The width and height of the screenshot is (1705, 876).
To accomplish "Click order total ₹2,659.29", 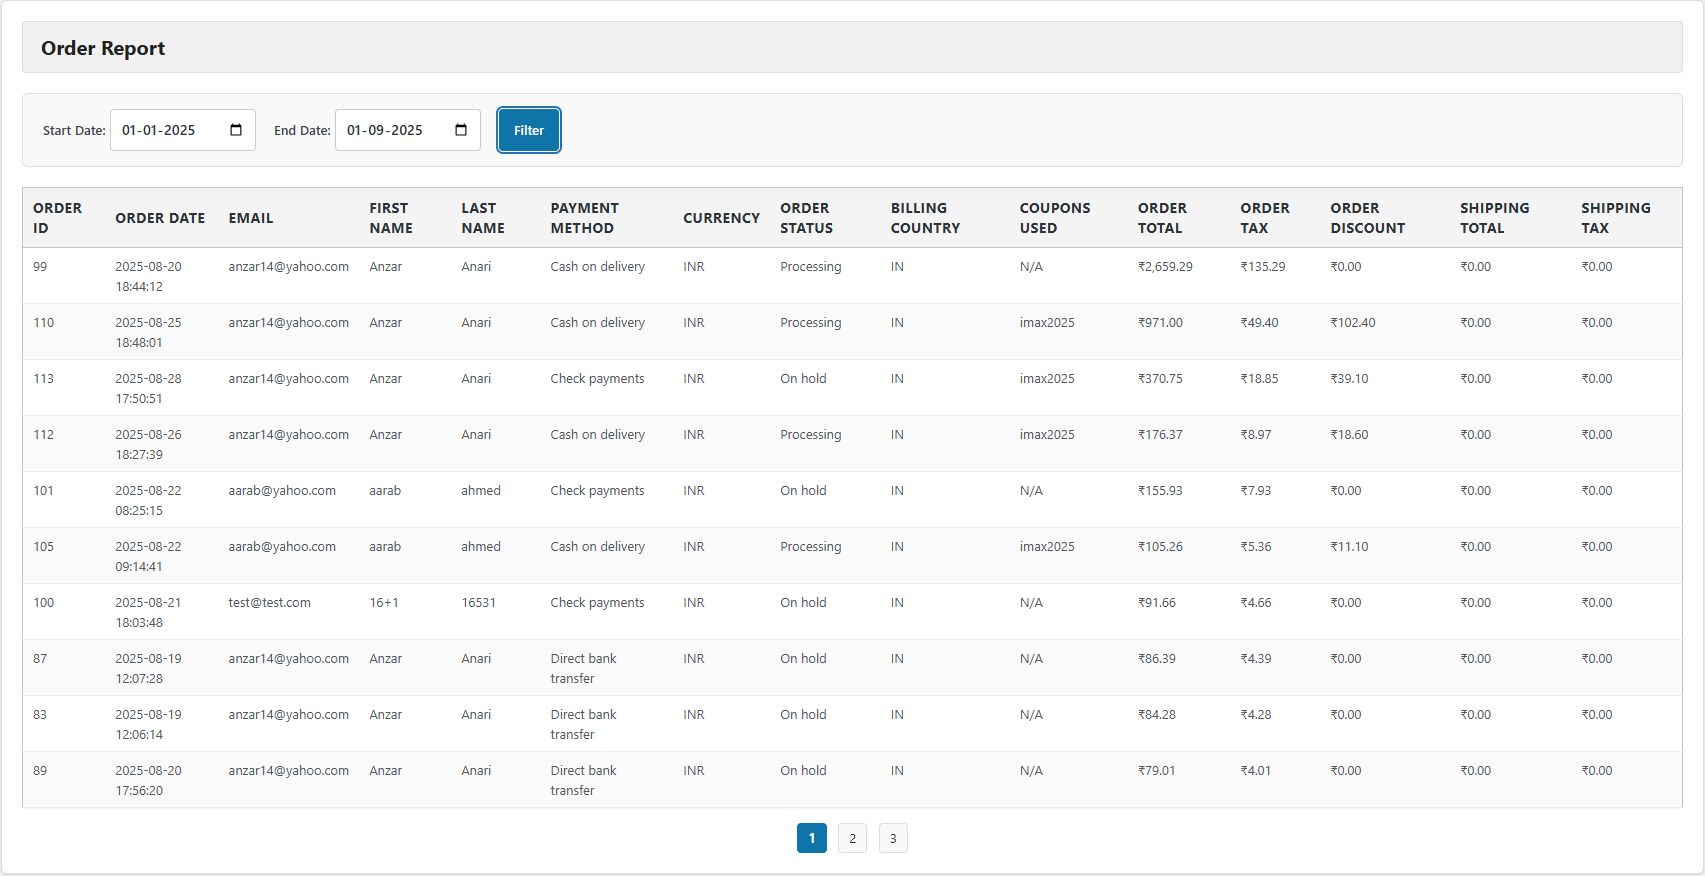I will tap(1165, 267).
